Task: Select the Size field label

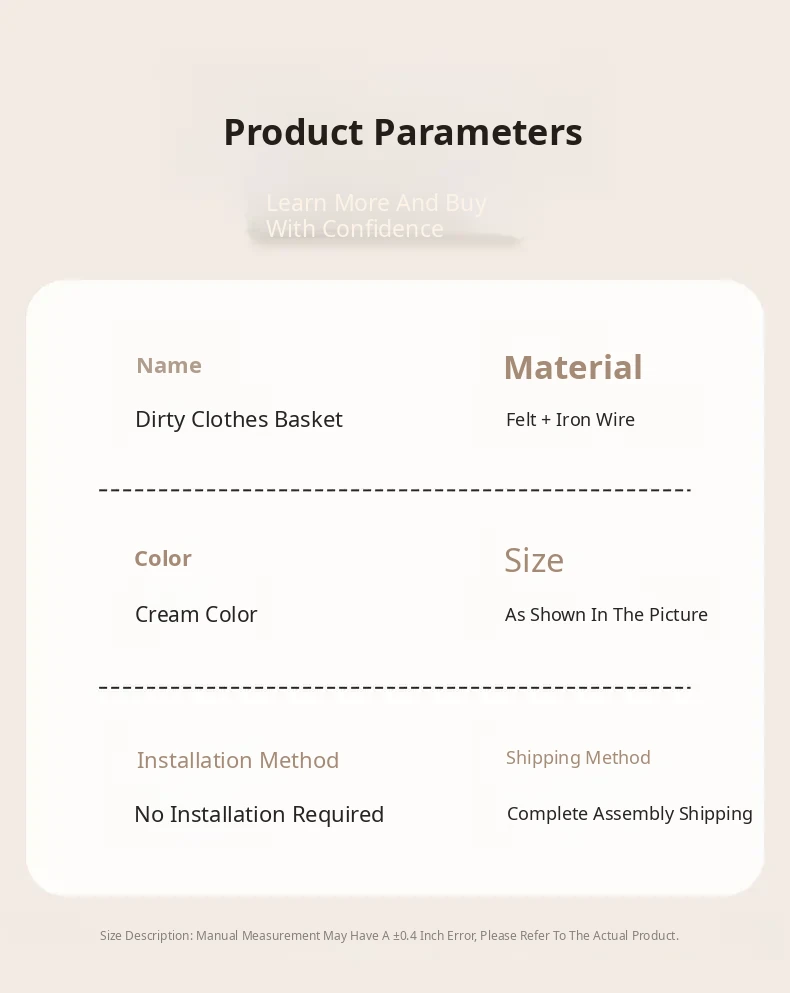Action: point(534,561)
